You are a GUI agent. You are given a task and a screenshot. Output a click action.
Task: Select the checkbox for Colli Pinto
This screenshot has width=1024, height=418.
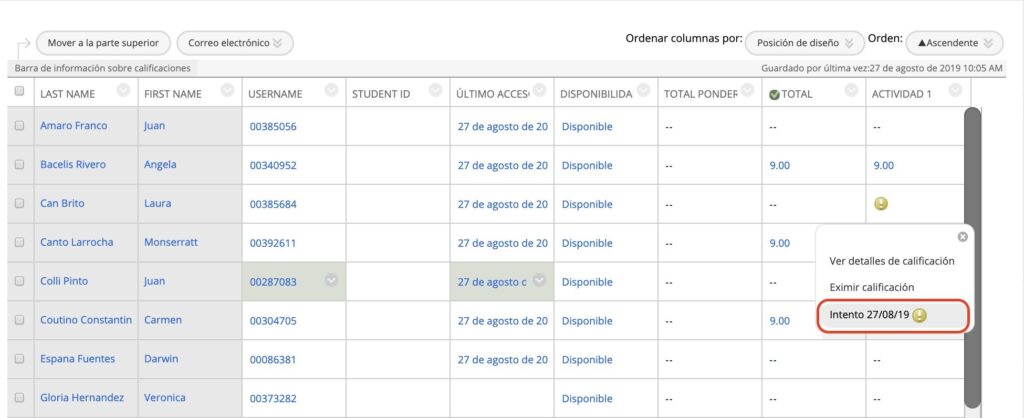tap(19, 281)
